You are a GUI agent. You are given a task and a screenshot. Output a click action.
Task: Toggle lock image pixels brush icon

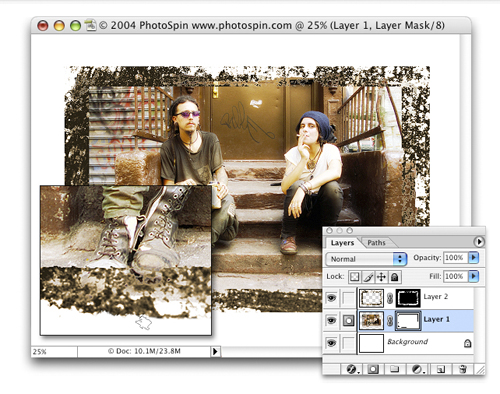tap(368, 276)
